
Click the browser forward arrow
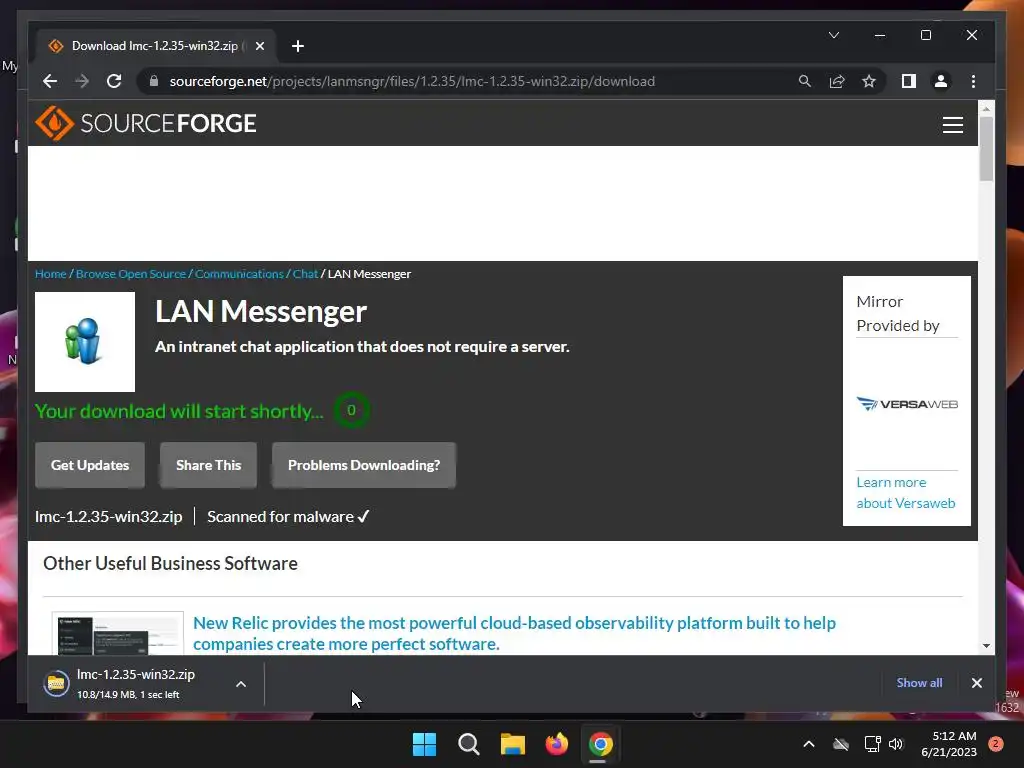tap(82, 81)
